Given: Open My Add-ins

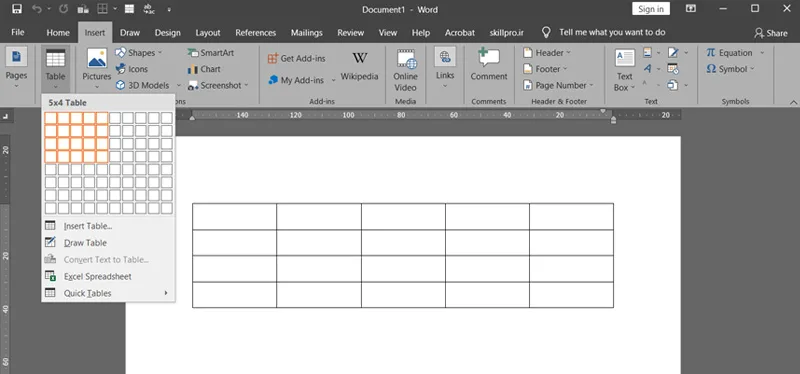Looking at the screenshot, I should pos(296,80).
